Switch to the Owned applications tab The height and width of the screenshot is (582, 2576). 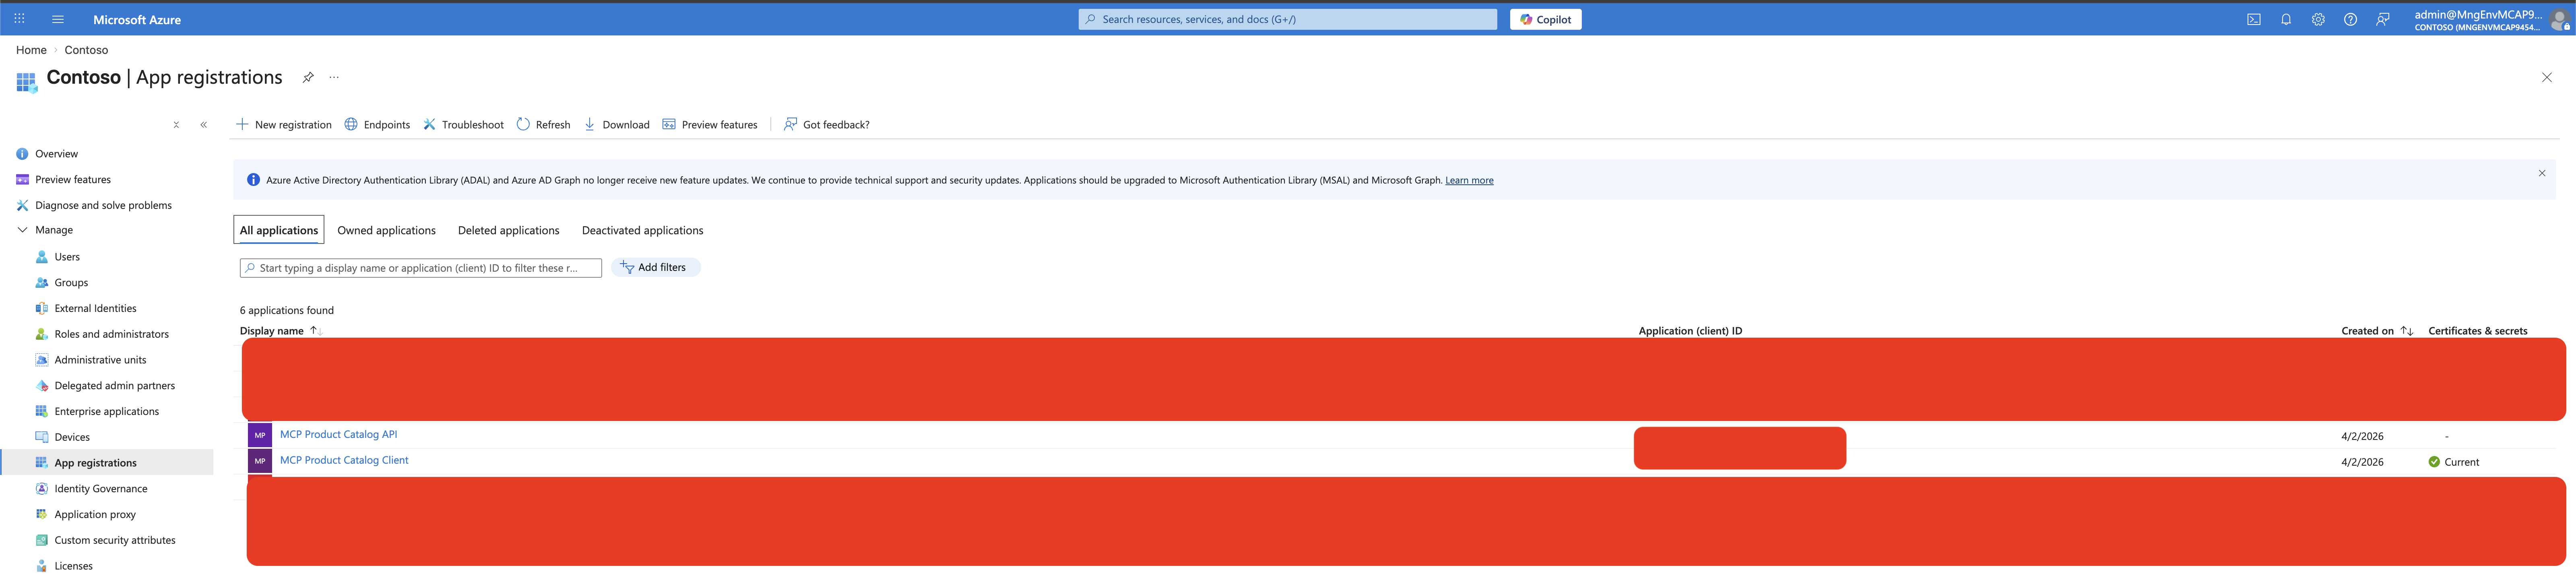(x=386, y=230)
